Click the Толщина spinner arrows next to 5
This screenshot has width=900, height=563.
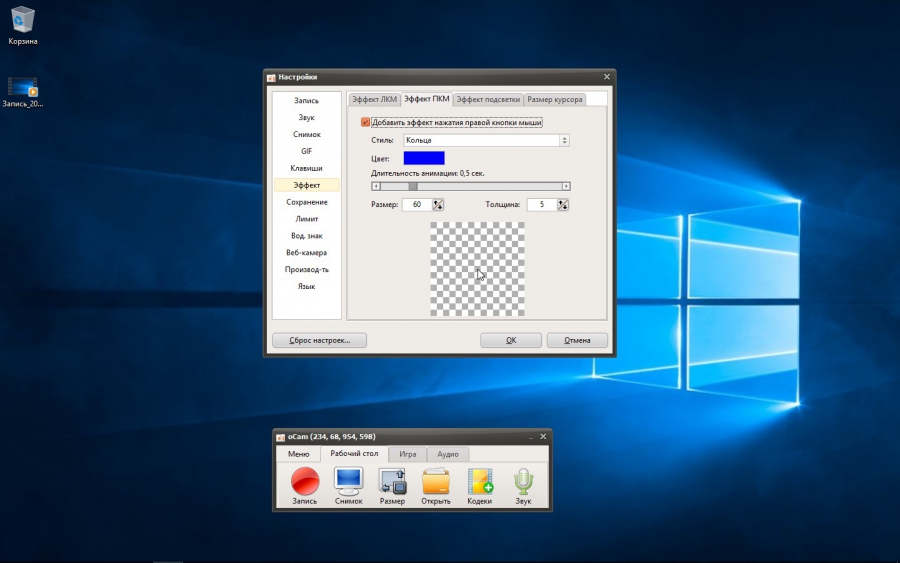pyautogui.click(x=563, y=205)
